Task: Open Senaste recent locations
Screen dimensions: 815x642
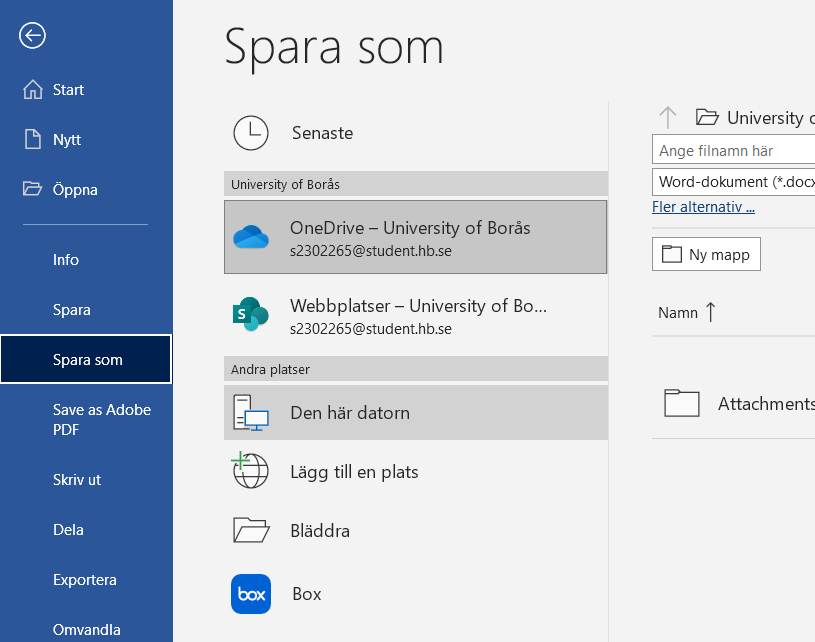Action: pos(322,133)
